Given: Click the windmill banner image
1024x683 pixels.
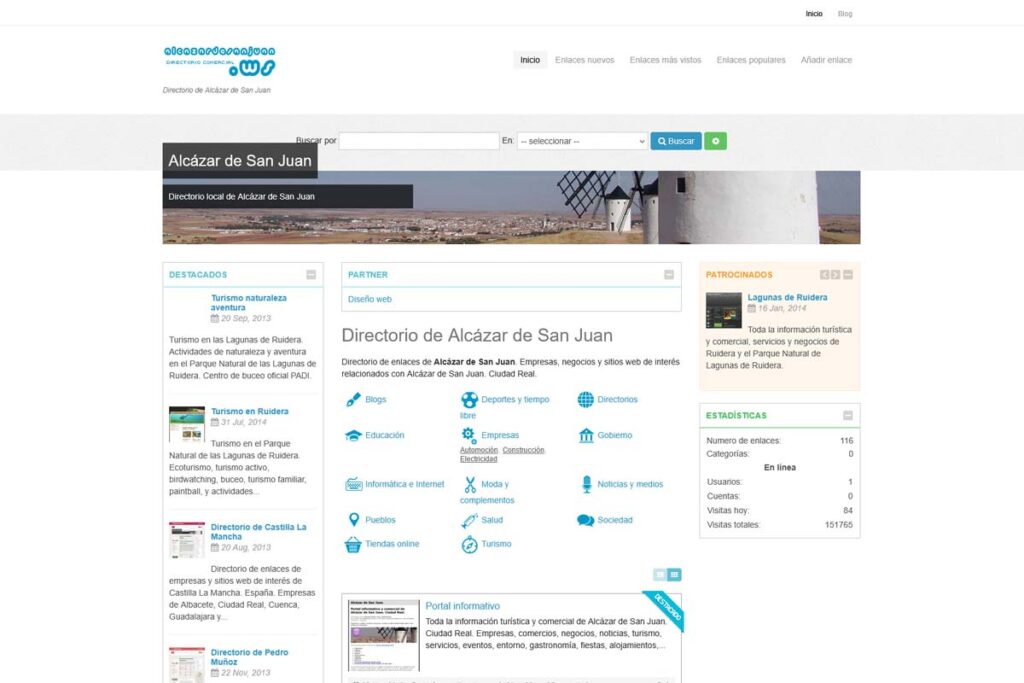Looking at the screenshot, I should click(511, 208).
